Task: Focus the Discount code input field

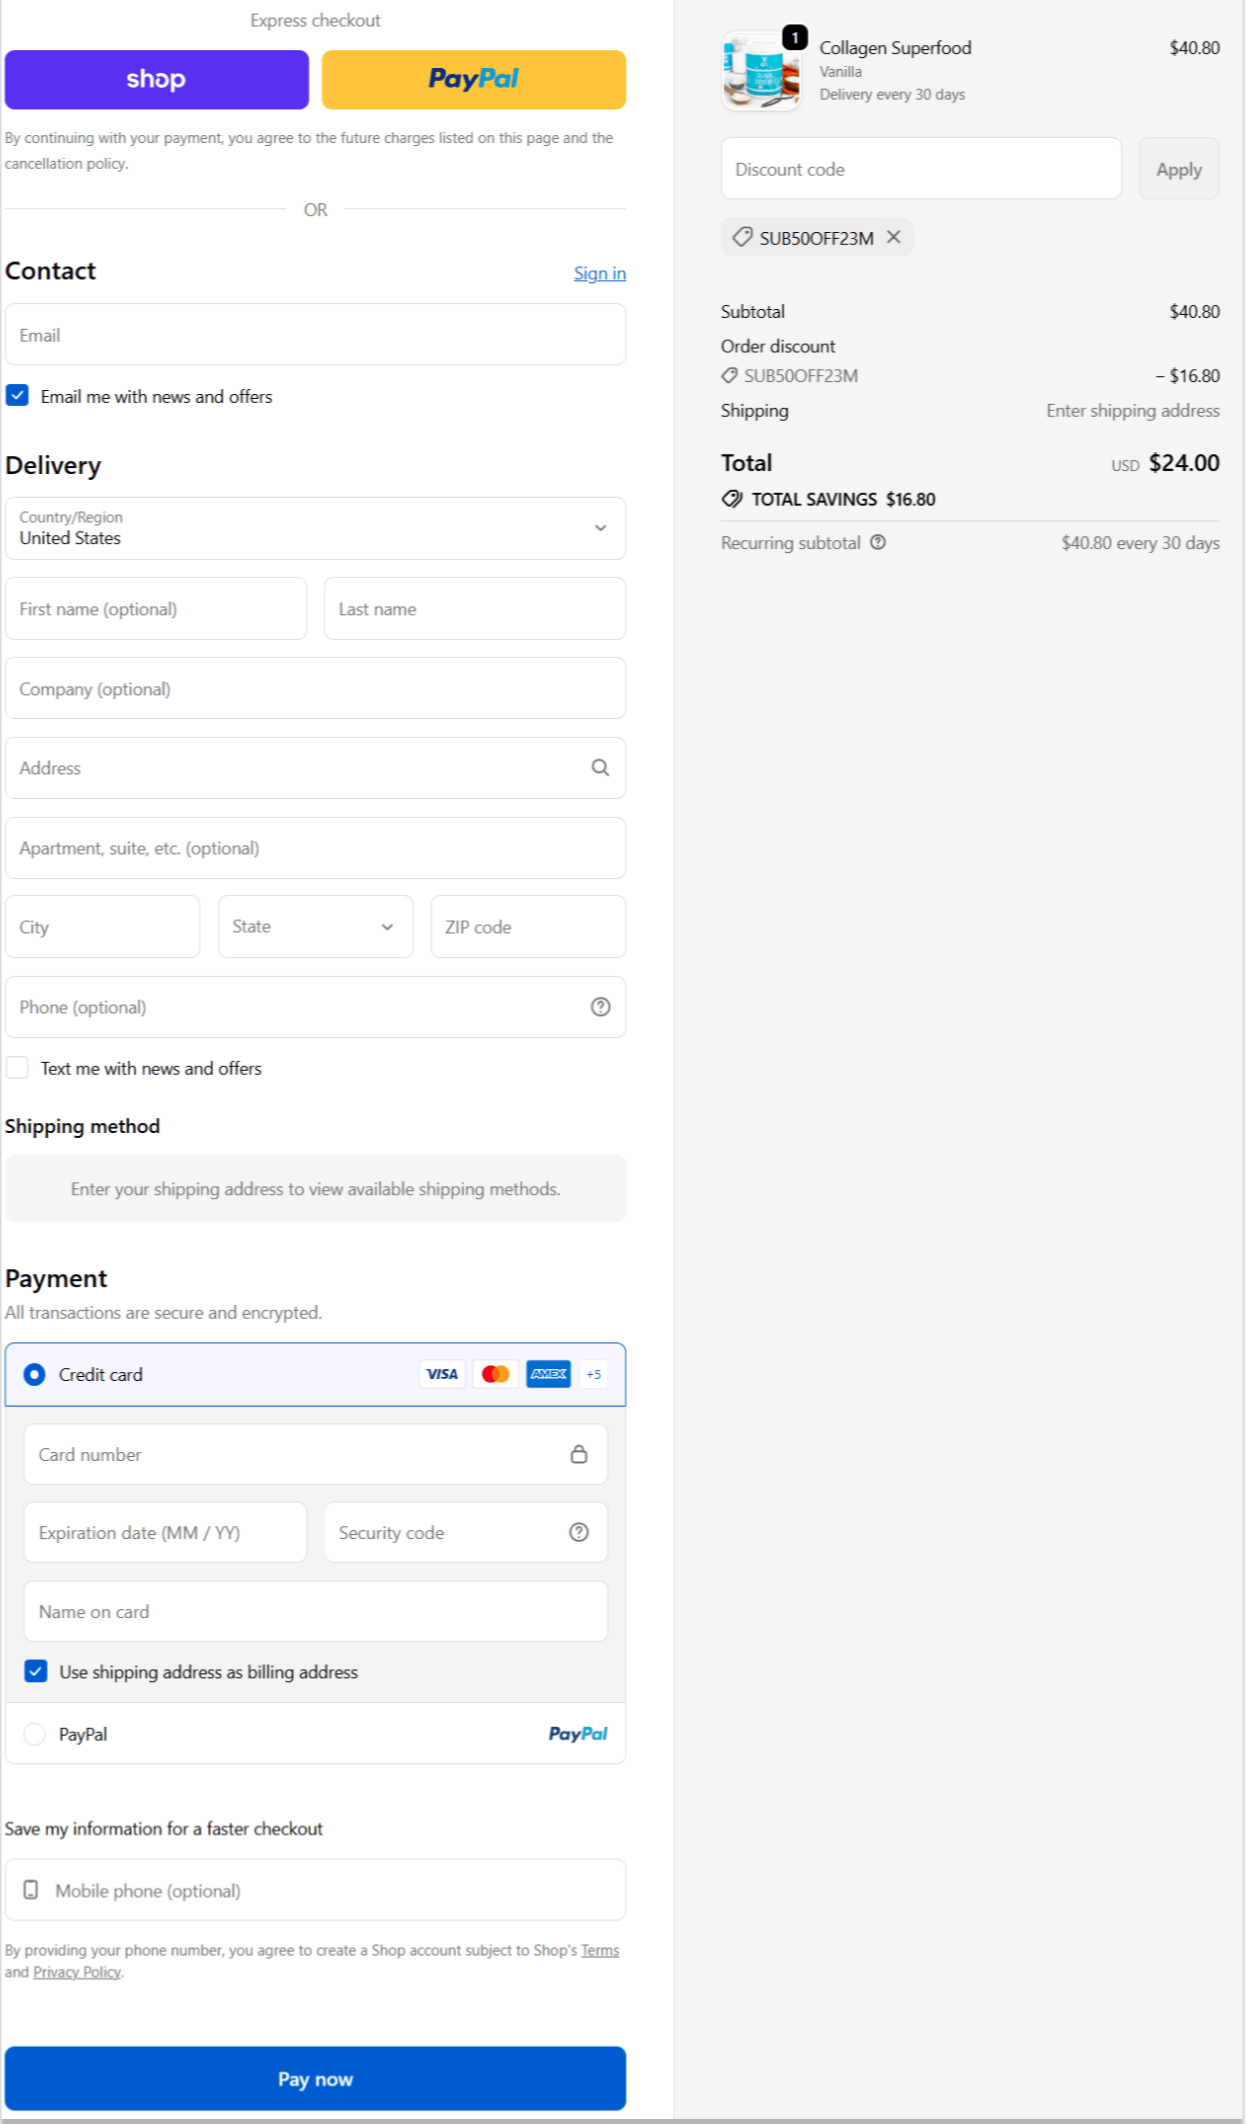Action: (920, 169)
